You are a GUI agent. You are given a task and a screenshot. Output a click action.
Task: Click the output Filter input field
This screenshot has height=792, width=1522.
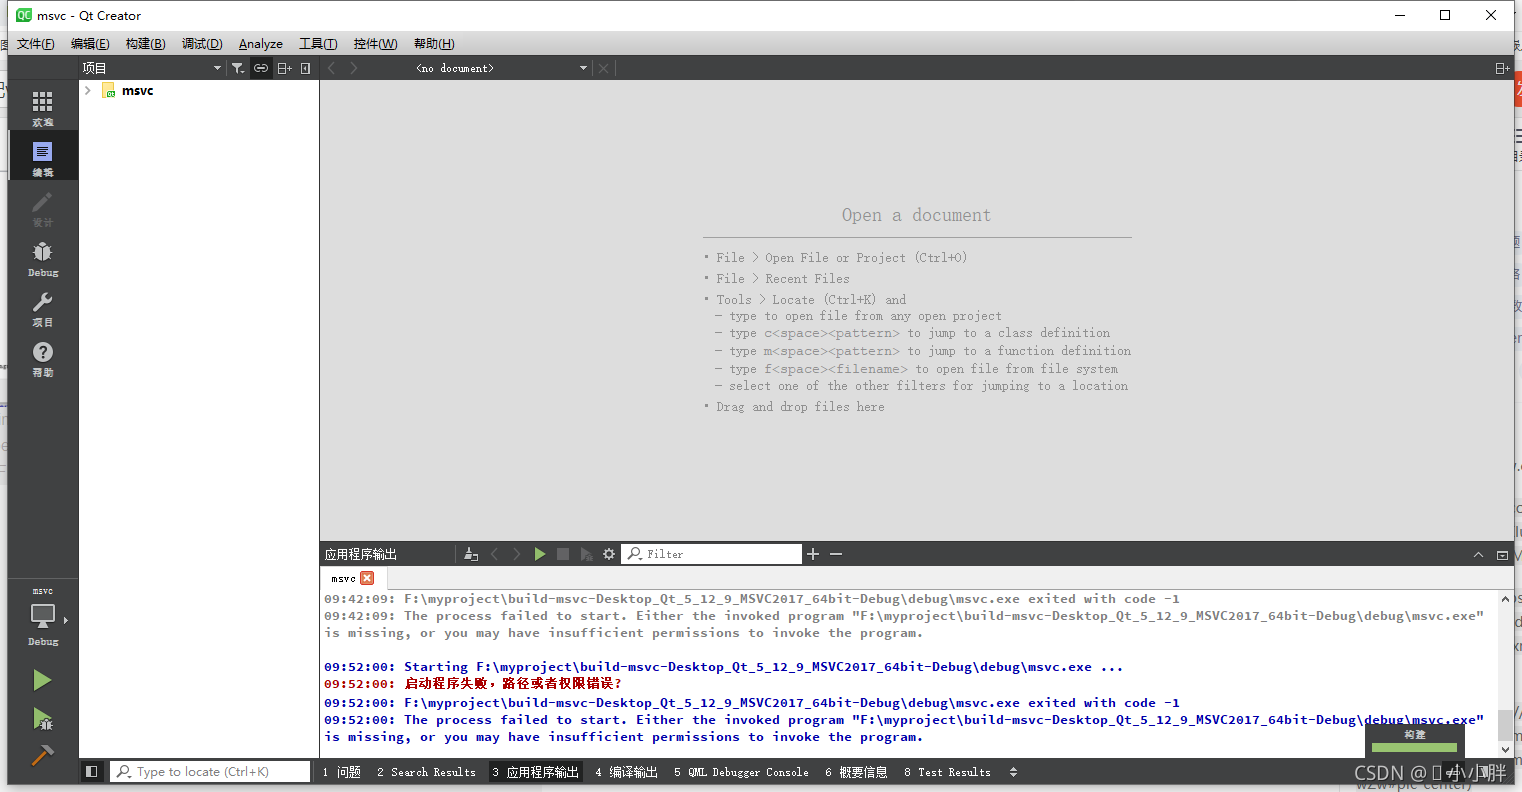(712, 554)
